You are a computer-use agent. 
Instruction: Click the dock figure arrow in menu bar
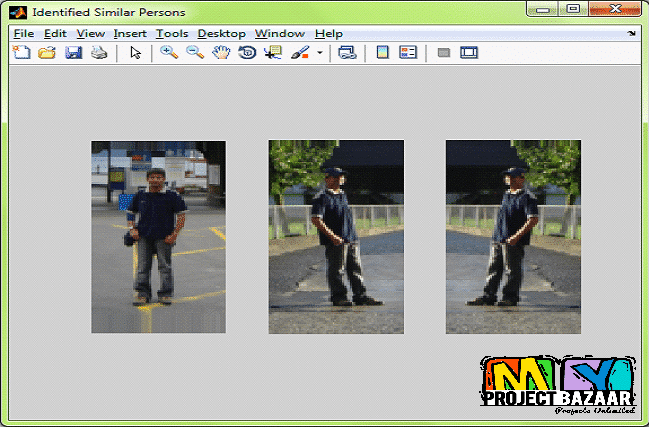(x=631, y=33)
